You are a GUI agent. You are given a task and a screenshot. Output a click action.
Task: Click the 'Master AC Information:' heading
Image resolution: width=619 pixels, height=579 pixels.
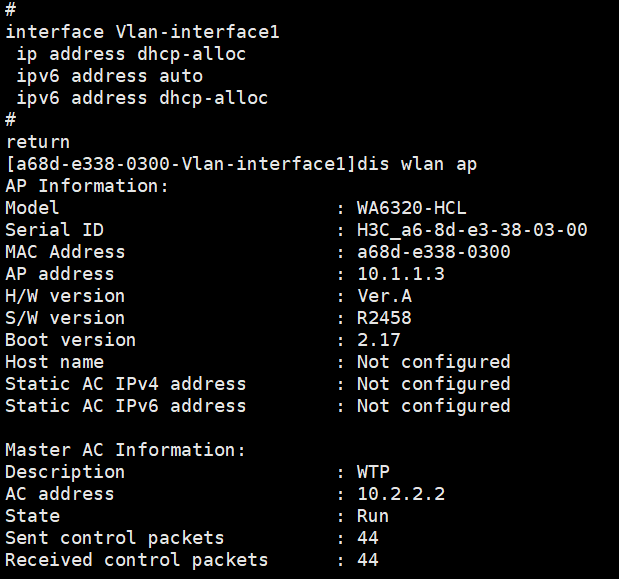point(125,450)
